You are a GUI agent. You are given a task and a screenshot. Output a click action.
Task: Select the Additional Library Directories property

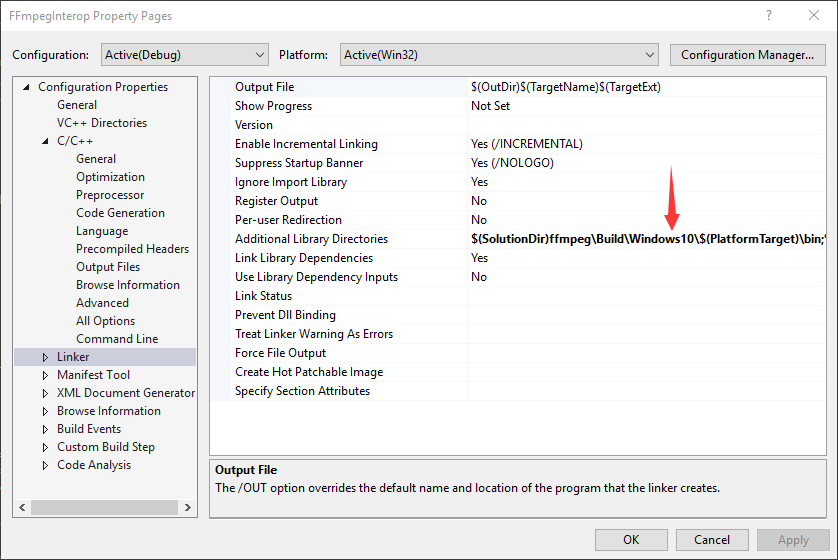(311, 239)
